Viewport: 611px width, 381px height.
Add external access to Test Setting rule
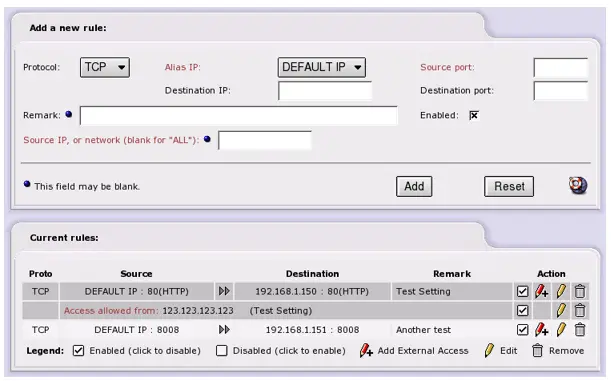(541, 291)
